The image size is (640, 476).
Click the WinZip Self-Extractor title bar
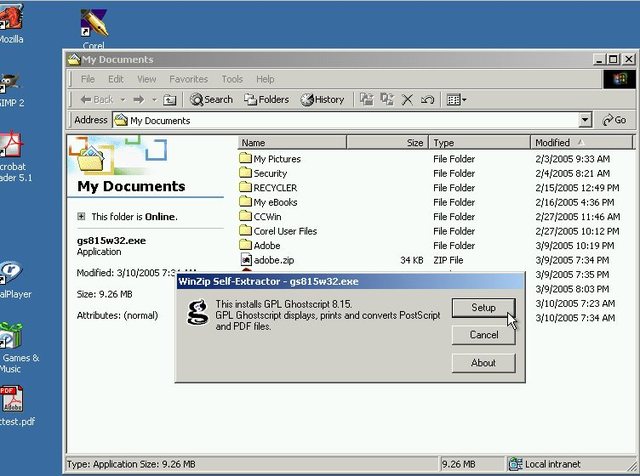(350, 282)
